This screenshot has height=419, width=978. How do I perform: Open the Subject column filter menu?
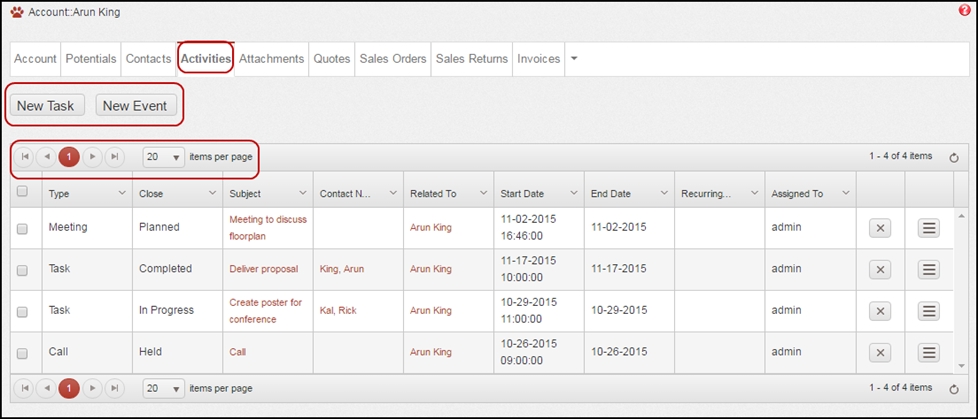point(303,193)
